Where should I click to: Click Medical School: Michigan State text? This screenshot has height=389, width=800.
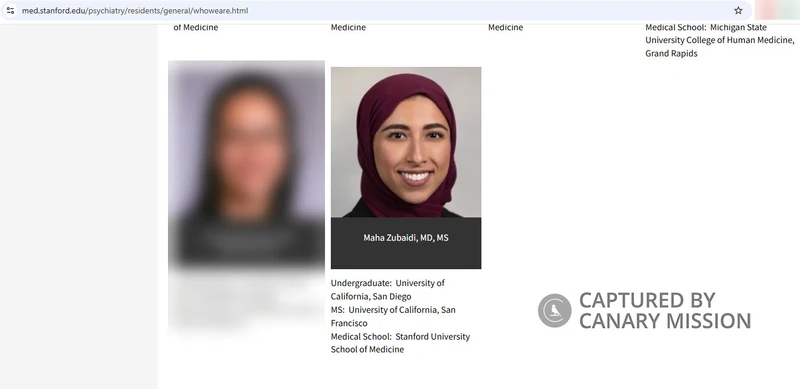(706, 28)
